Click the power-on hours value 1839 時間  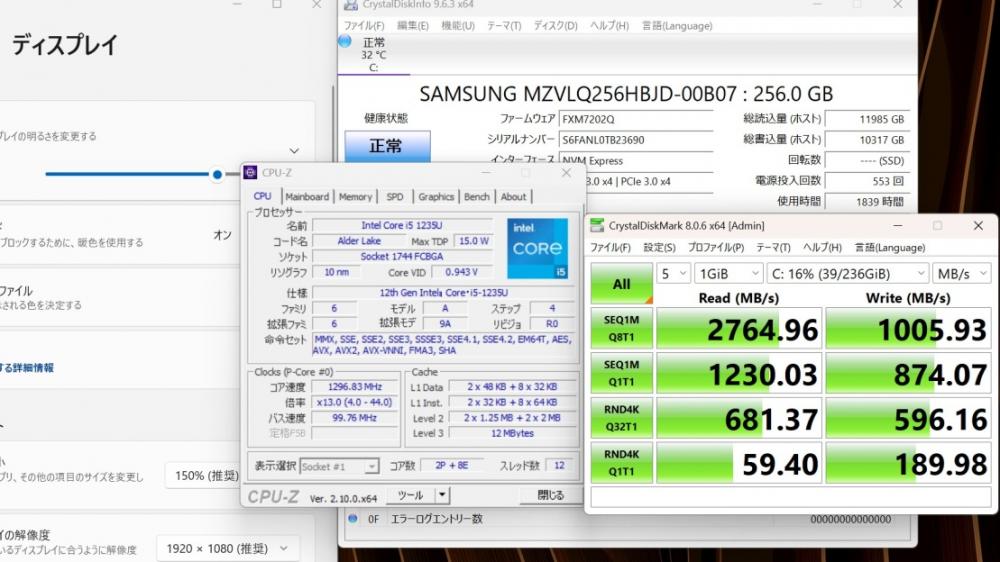[x=868, y=202]
